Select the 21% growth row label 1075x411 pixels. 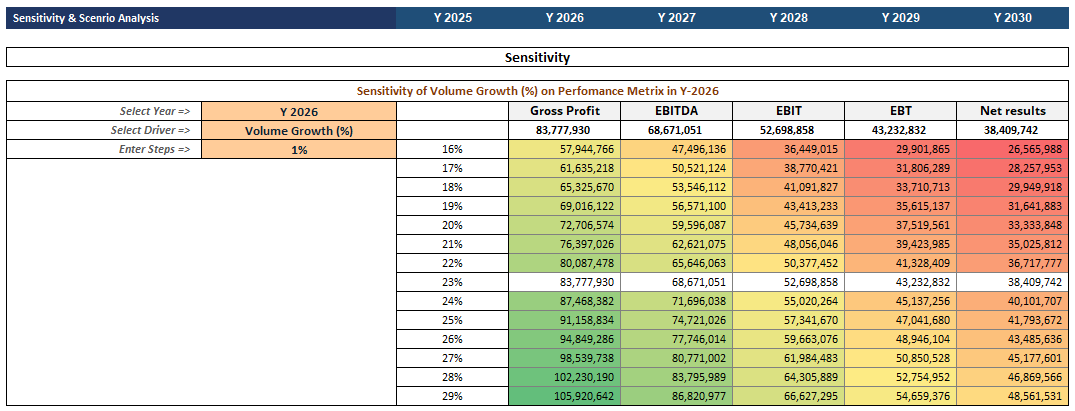(452, 244)
